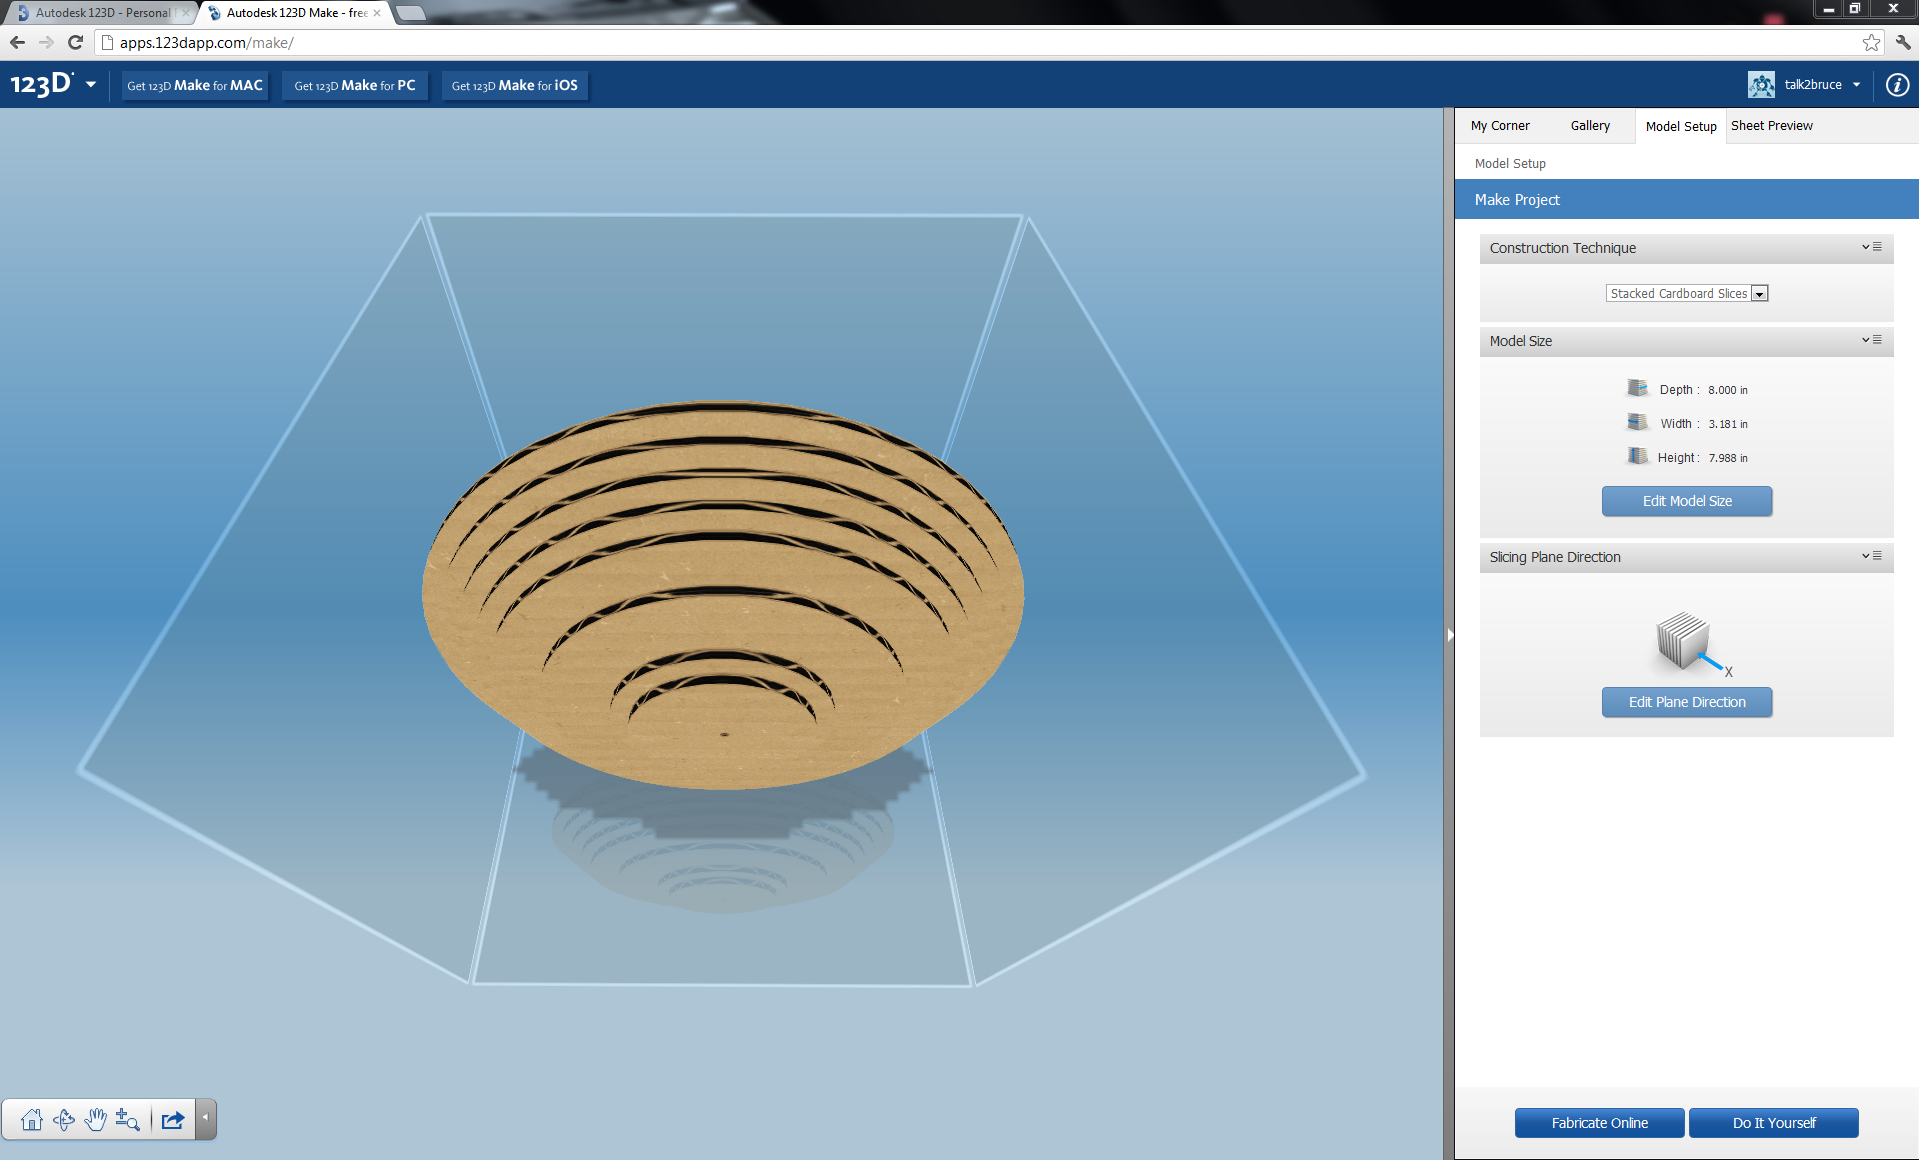Click the Edit Model Size button
This screenshot has height=1160, width=1919.
pos(1686,501)
